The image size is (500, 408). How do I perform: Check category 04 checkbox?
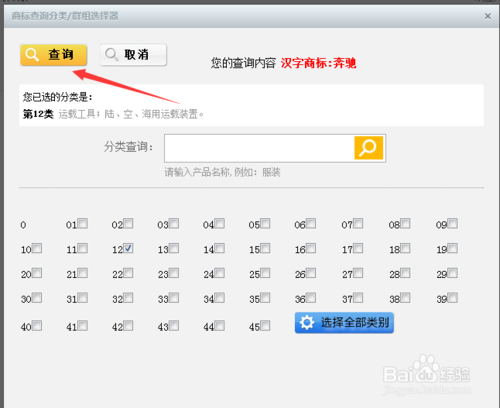[219, 223]
